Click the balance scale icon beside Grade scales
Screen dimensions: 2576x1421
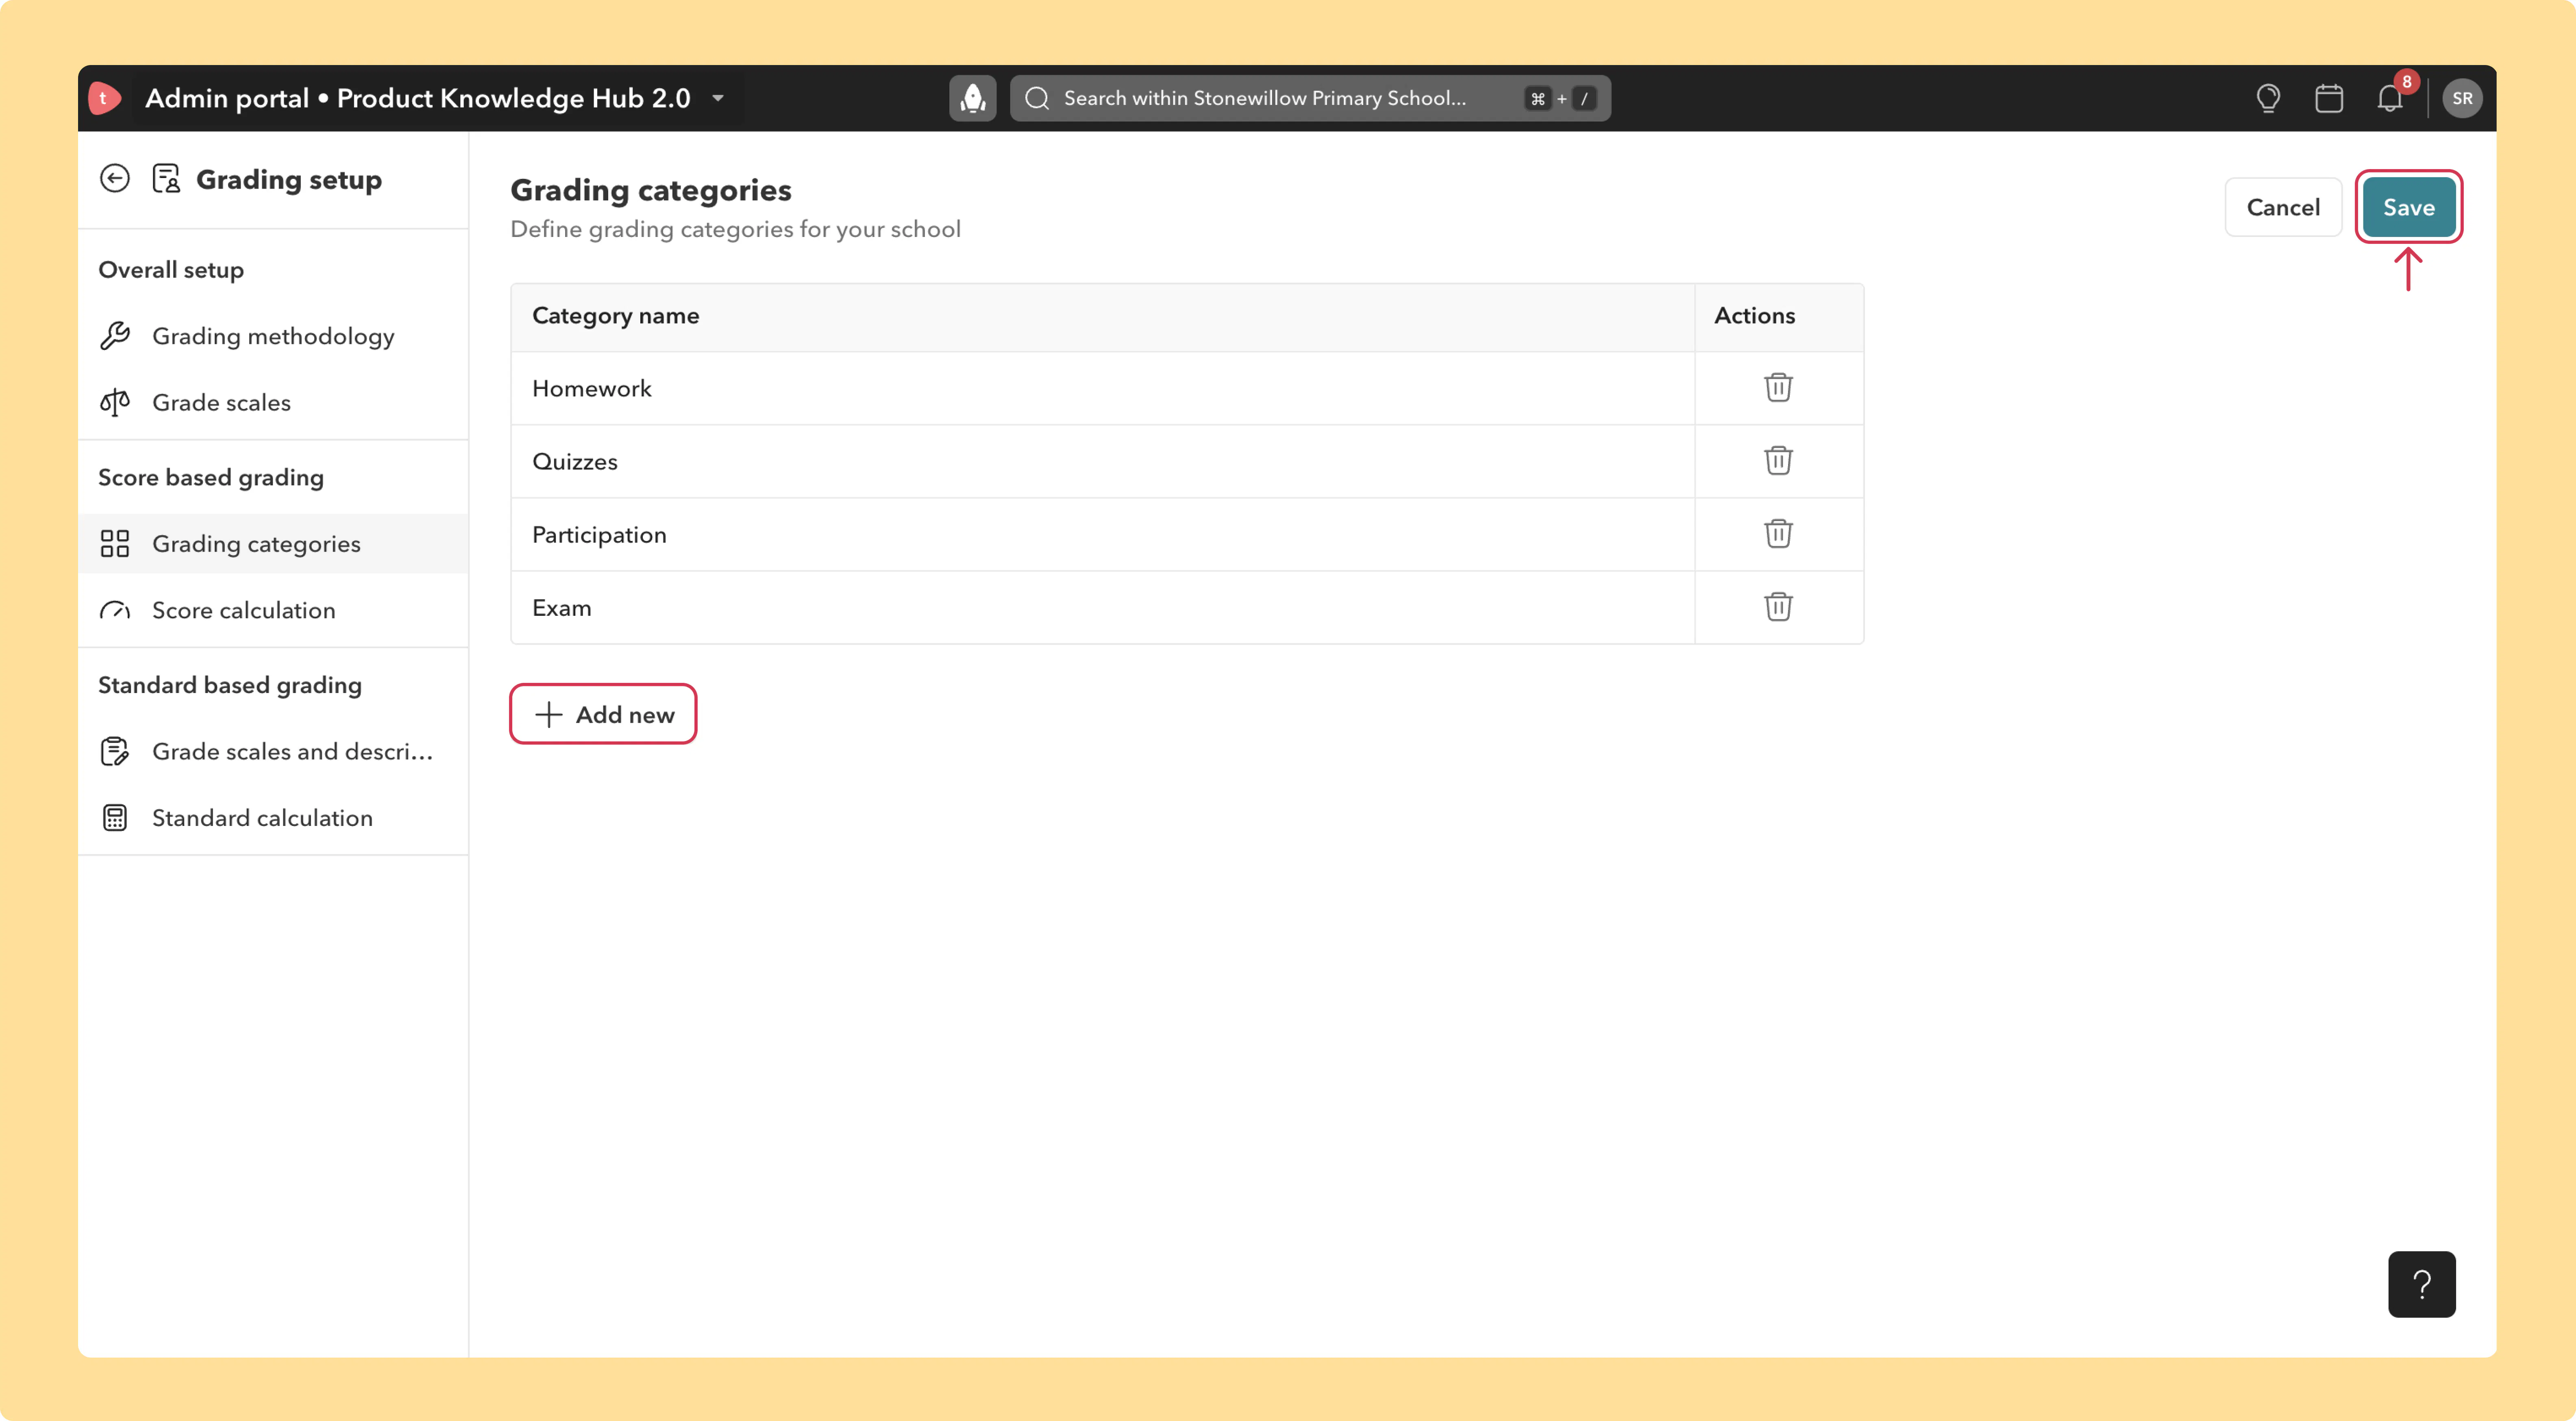(x=115, y=402)
